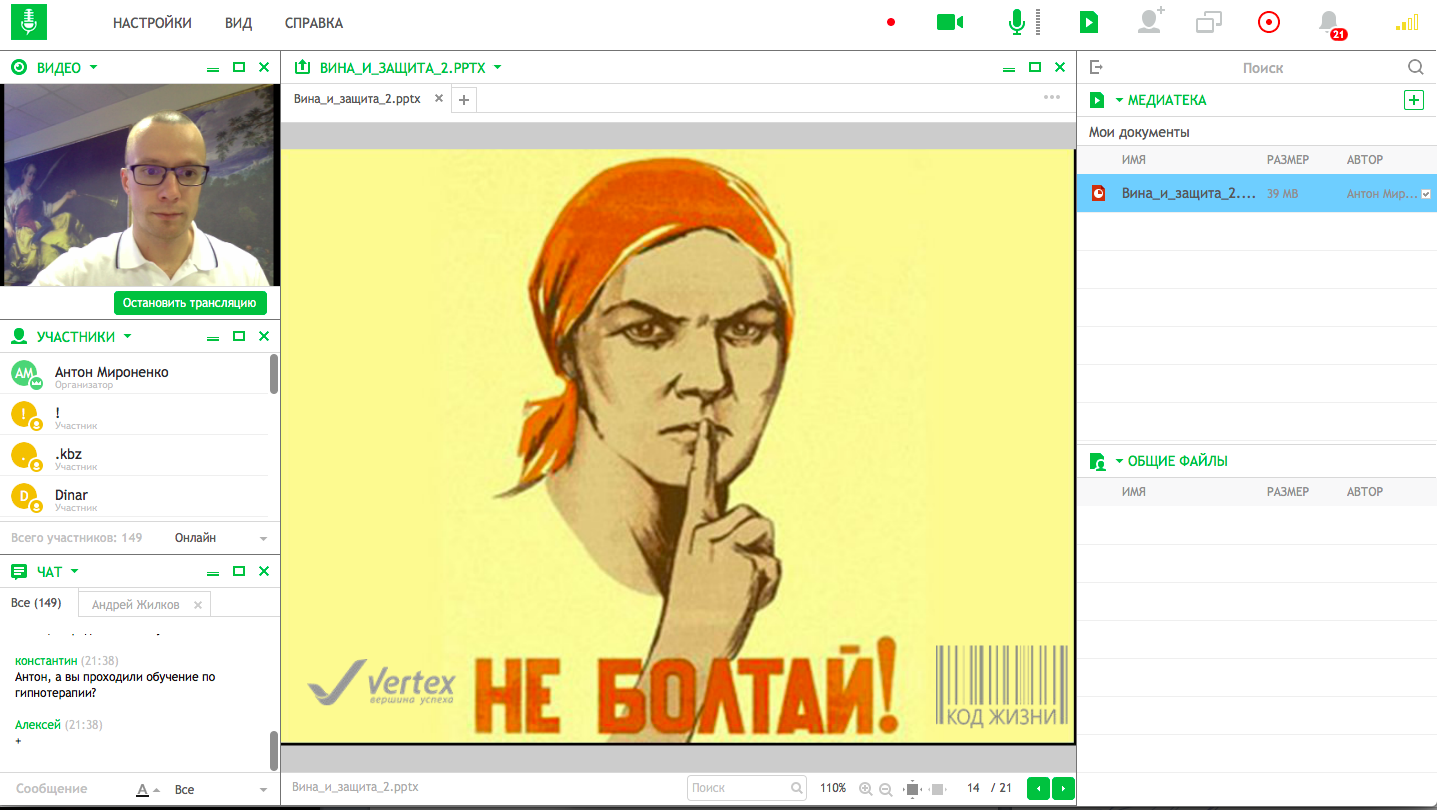
Task: Open the screen sharing icon
Action: tap(1210, 22)
